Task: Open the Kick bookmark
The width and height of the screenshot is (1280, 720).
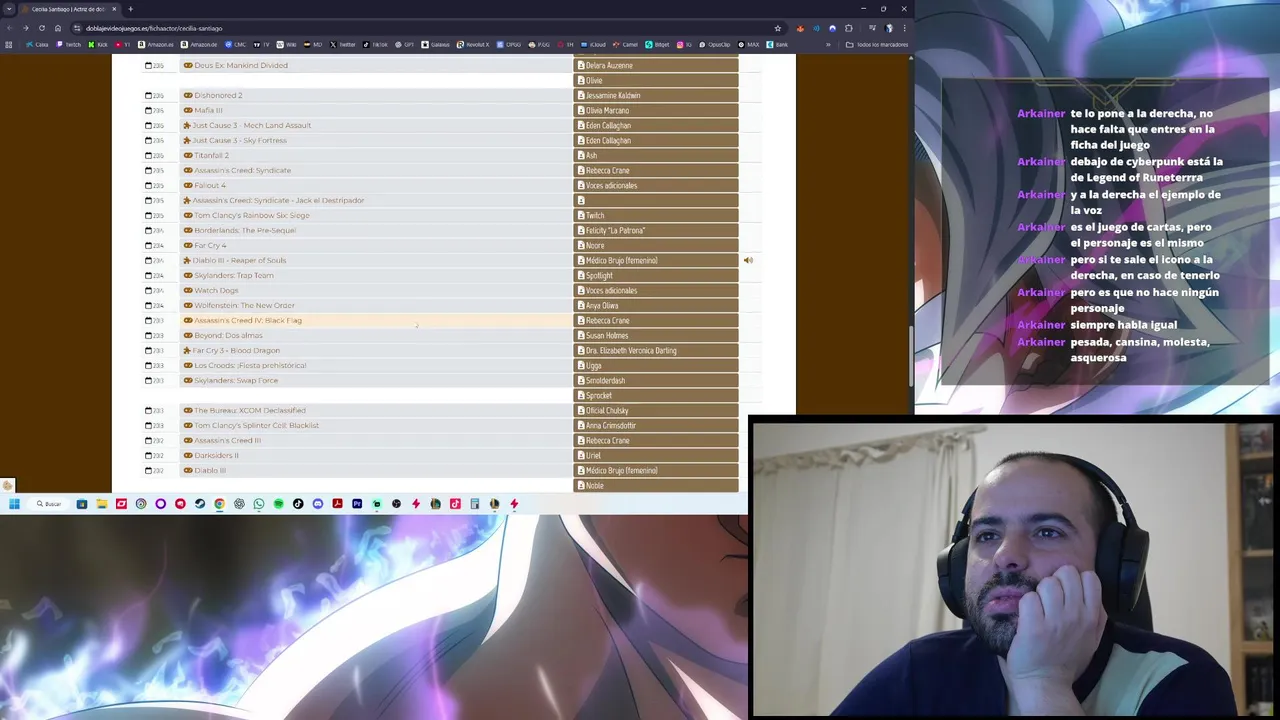Action: [98, 44]
